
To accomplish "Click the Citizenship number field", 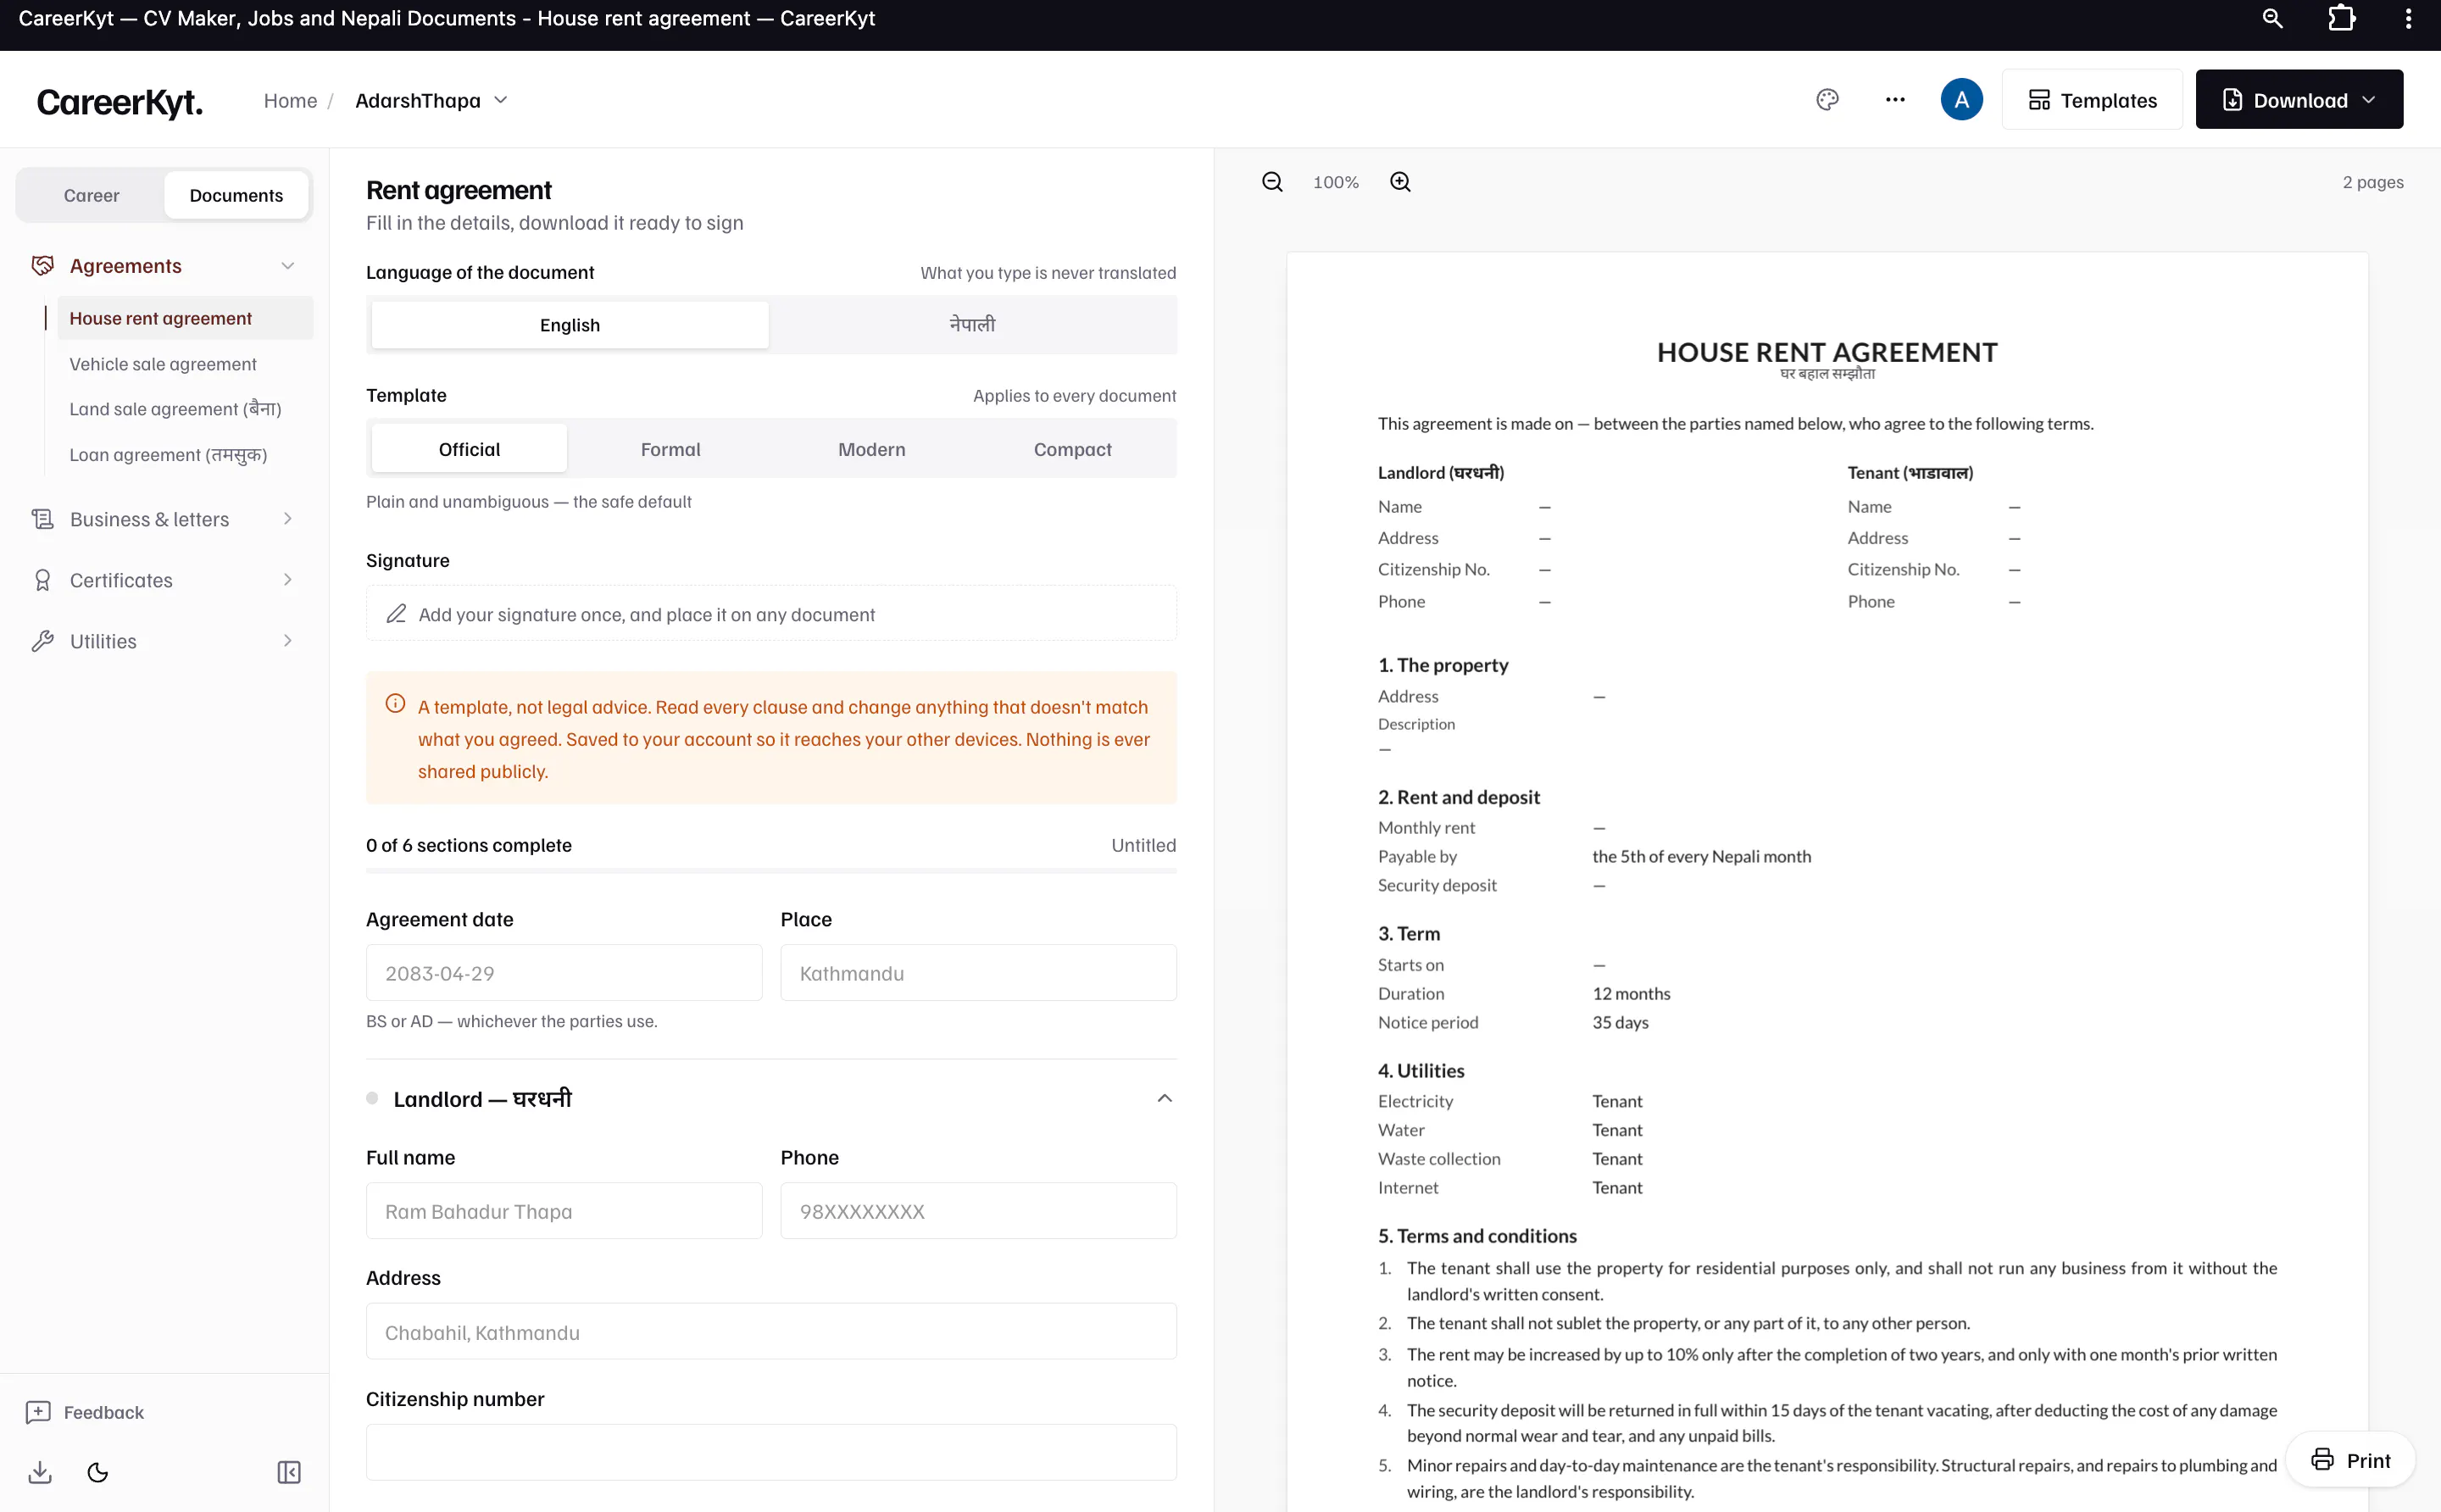I will (x=771, y=1452).
